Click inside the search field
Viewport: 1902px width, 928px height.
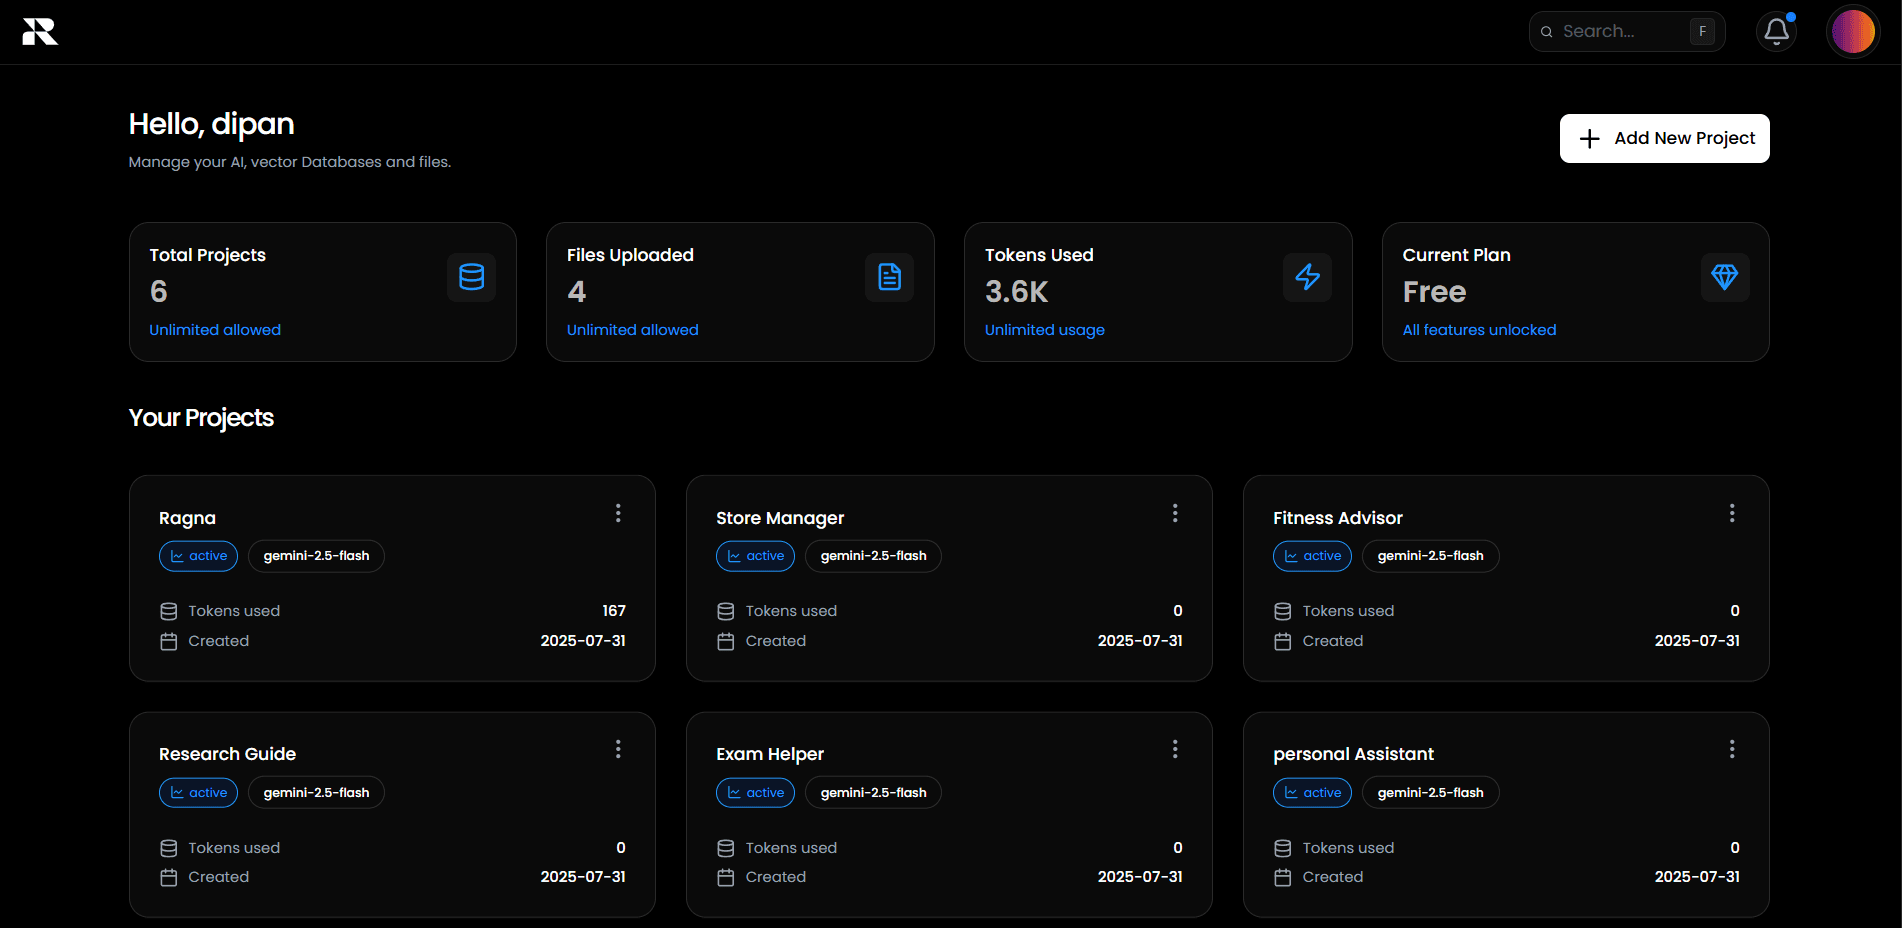[1615, 31]
